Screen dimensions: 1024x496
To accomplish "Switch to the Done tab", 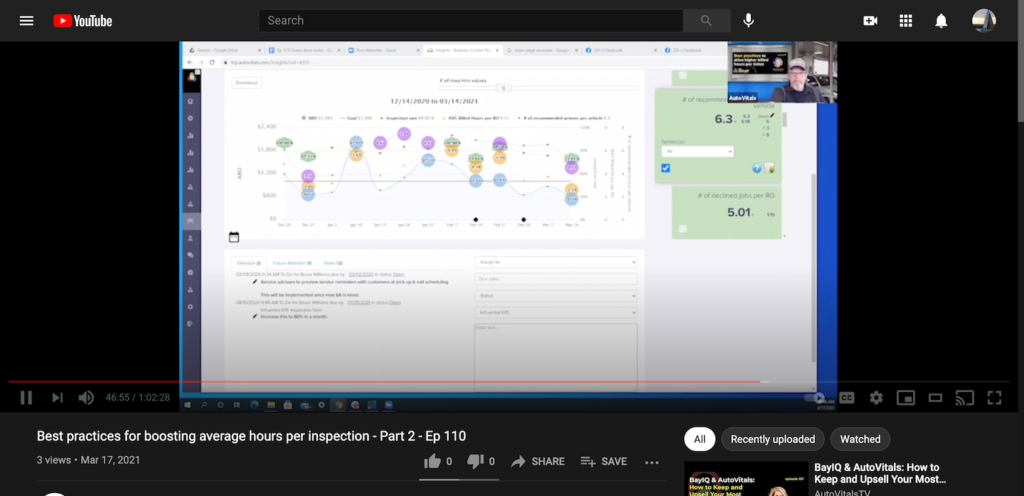I will click(x=333, y=263).
